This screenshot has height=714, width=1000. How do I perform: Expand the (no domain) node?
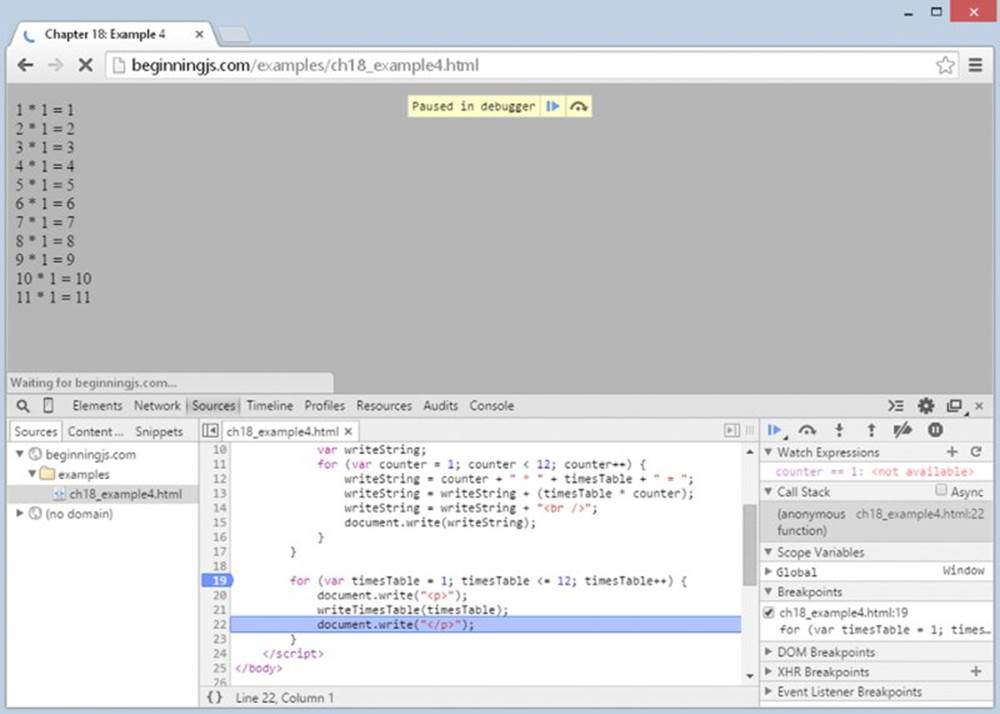coord(20,513)
